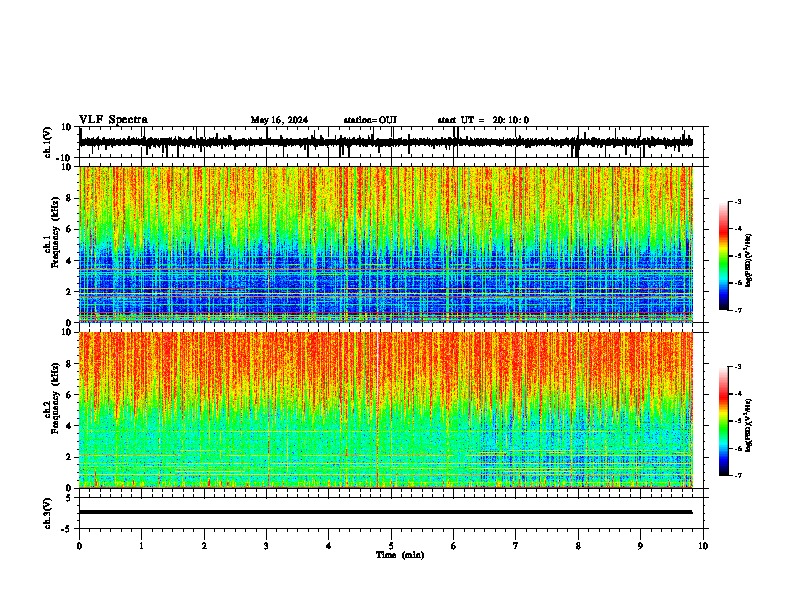Click the ch.1 waveform trace panel
The height and width of the screenshot is (612, 792).
click(x=393, y=142)
